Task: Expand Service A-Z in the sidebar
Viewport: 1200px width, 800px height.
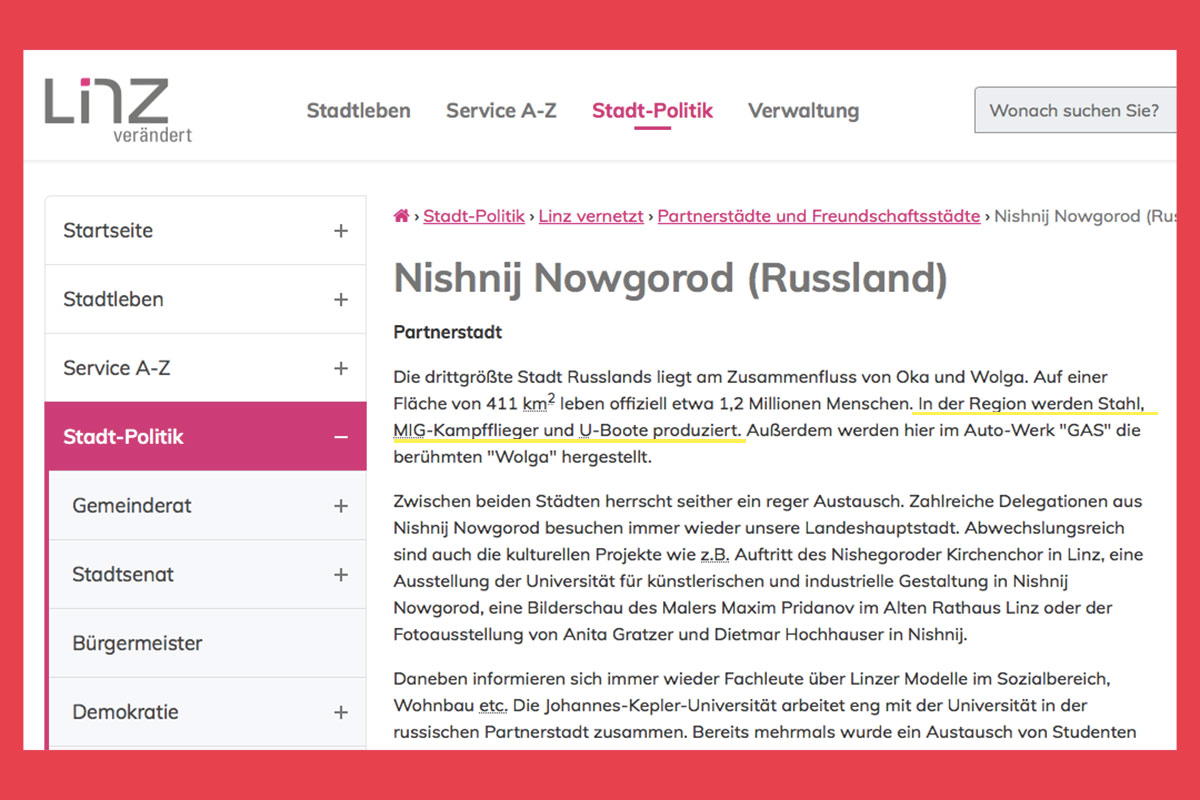Action: point(341,369)
